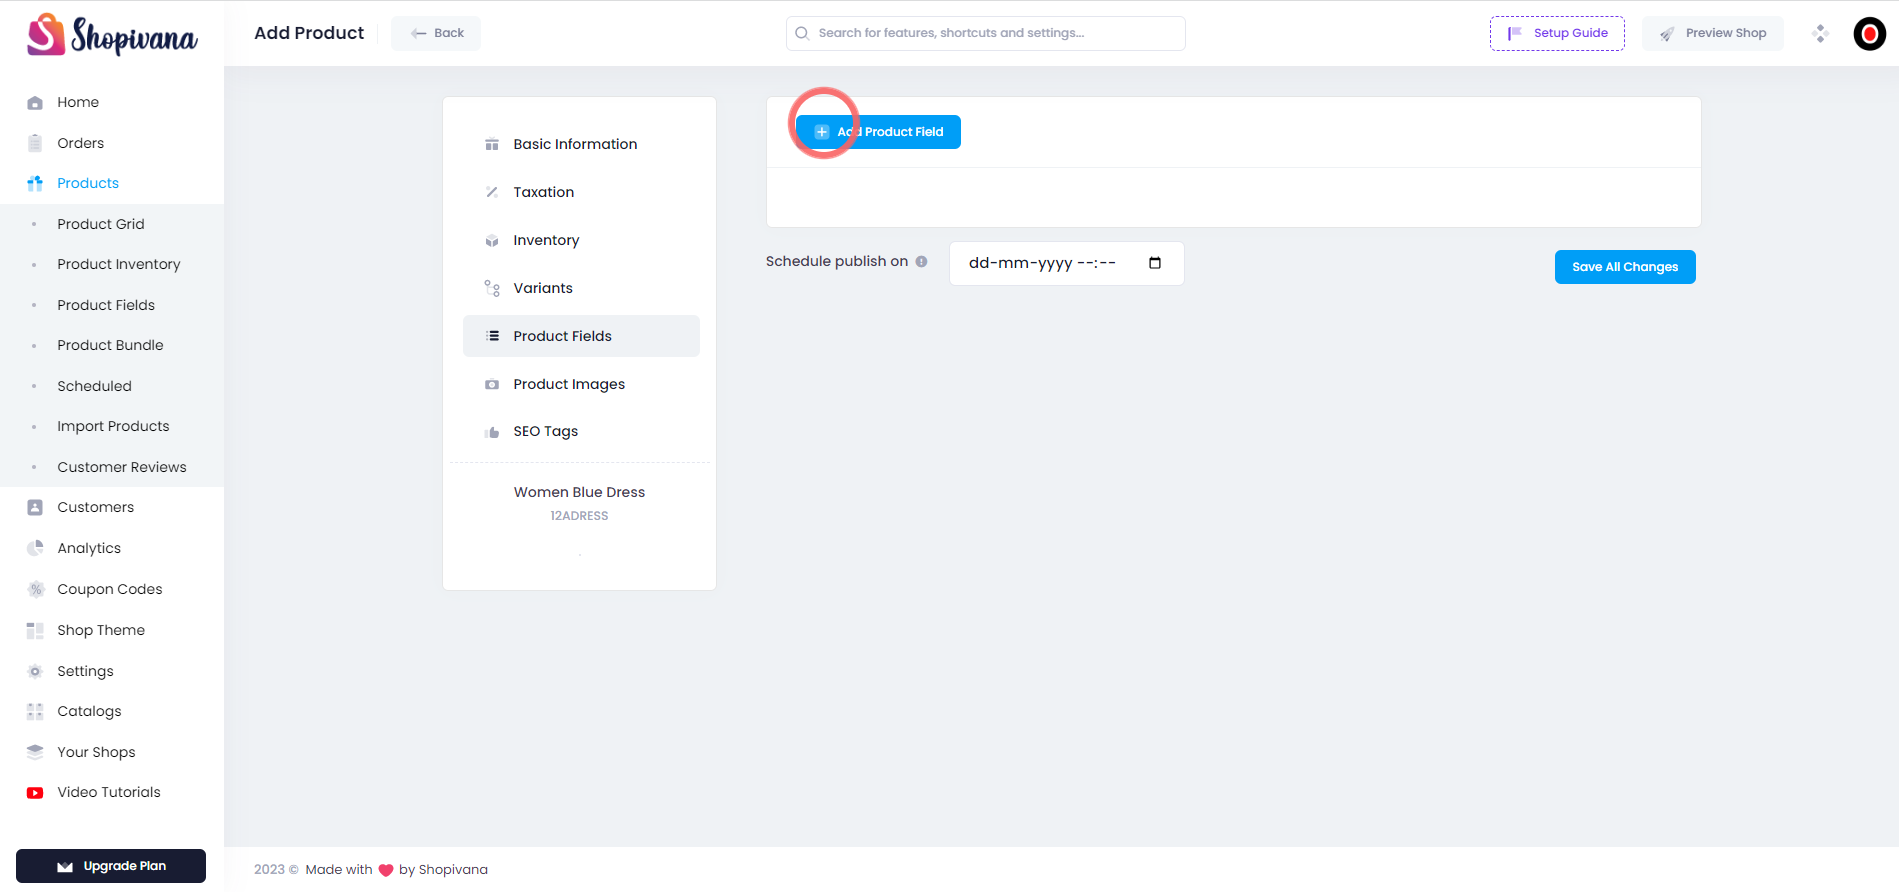This screenshot has height=892, width=1899.
Task: Switch to the Basic Information tab
Action: point(581,144)
